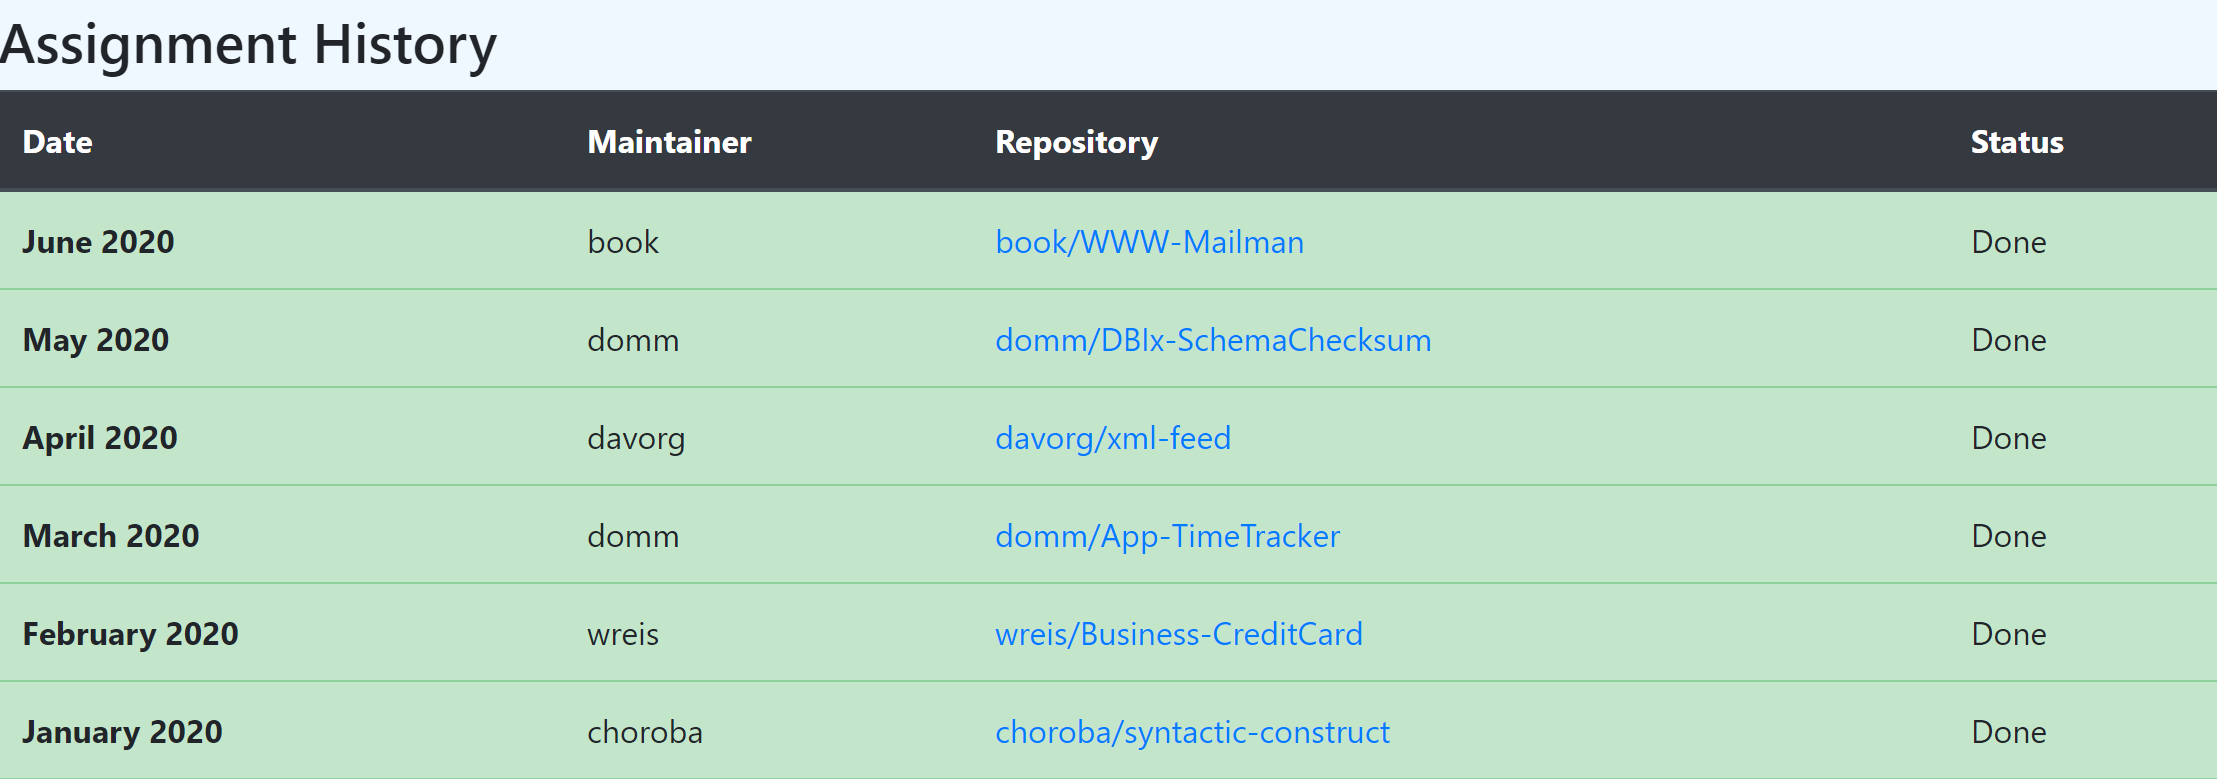Click maintainer davorg in April row
The height and width of the screenshot is (779, 2217).
click(x=636, y=439)
